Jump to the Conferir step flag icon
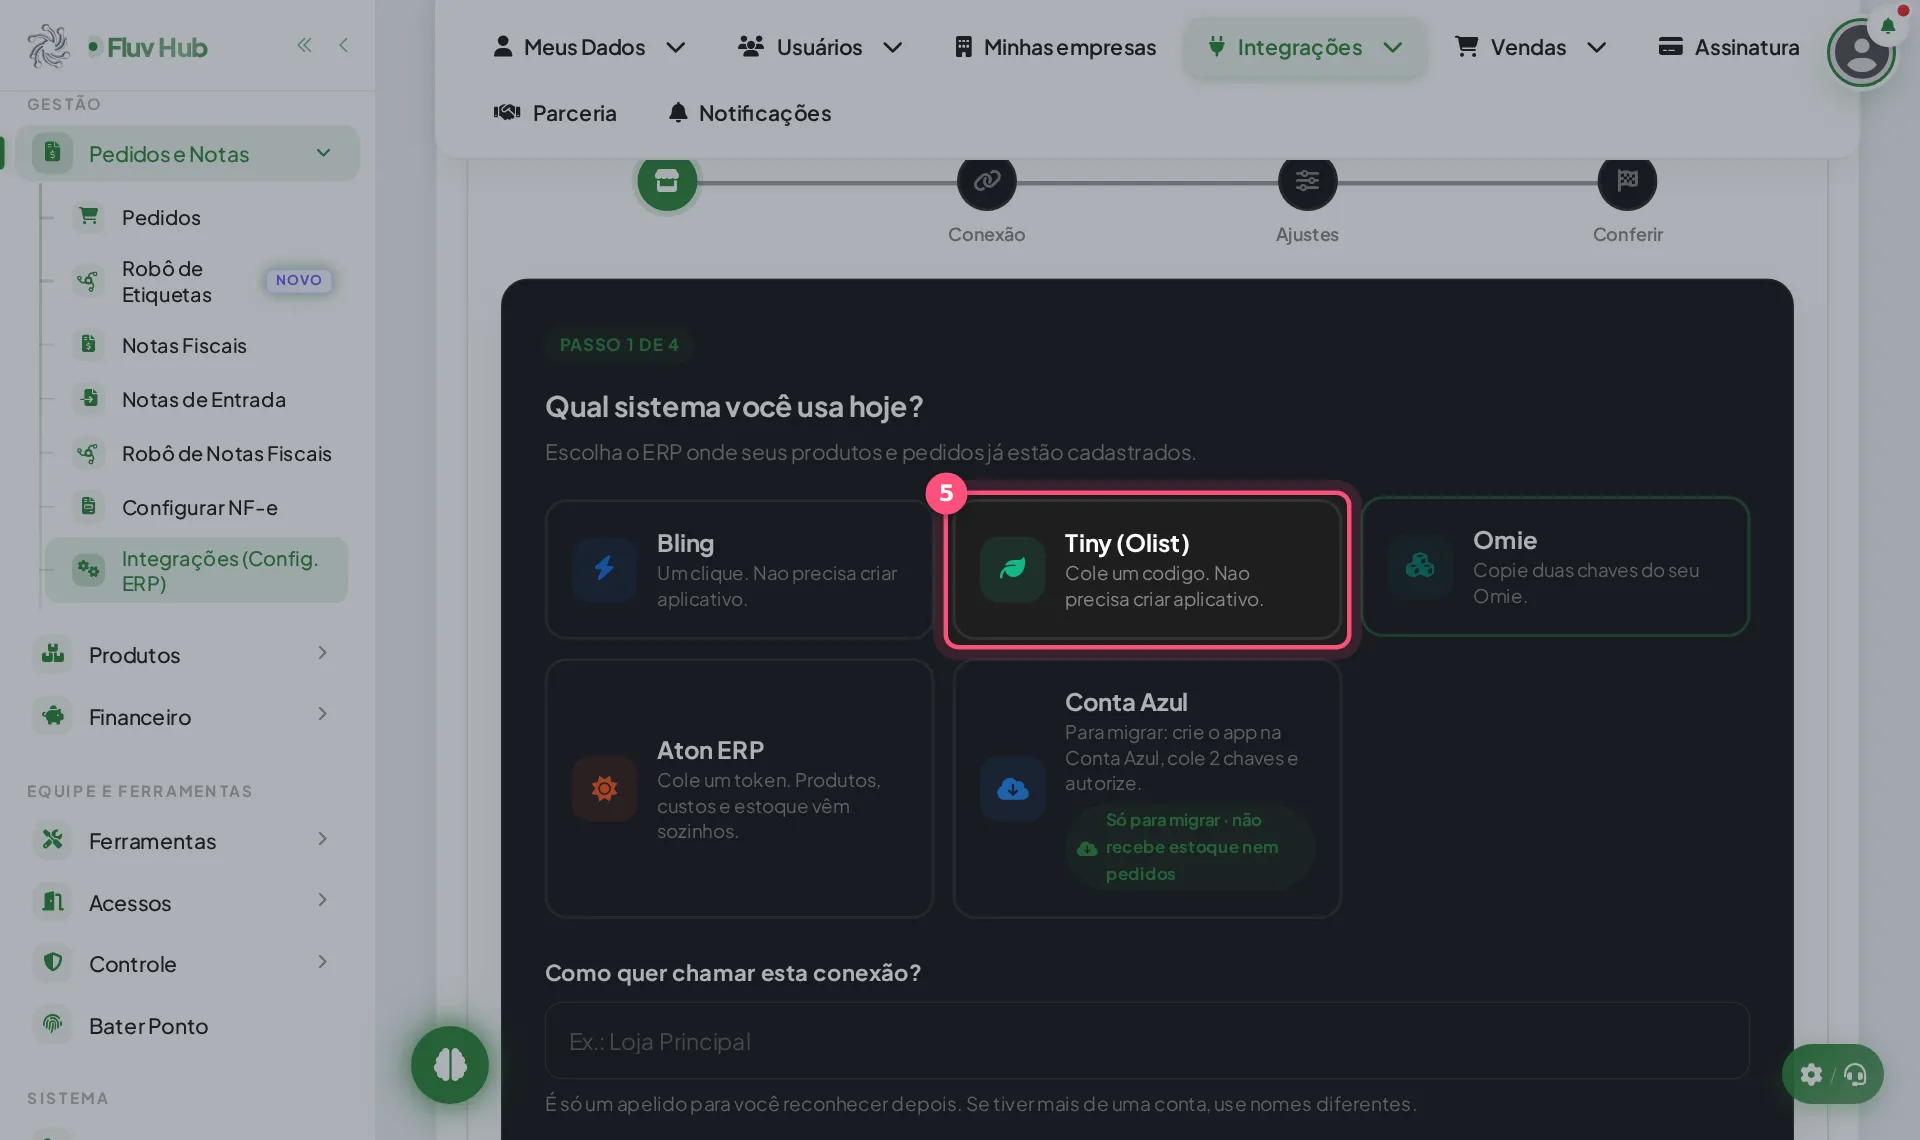This screenshot has width=1920, height=1140. [1627, 181]
